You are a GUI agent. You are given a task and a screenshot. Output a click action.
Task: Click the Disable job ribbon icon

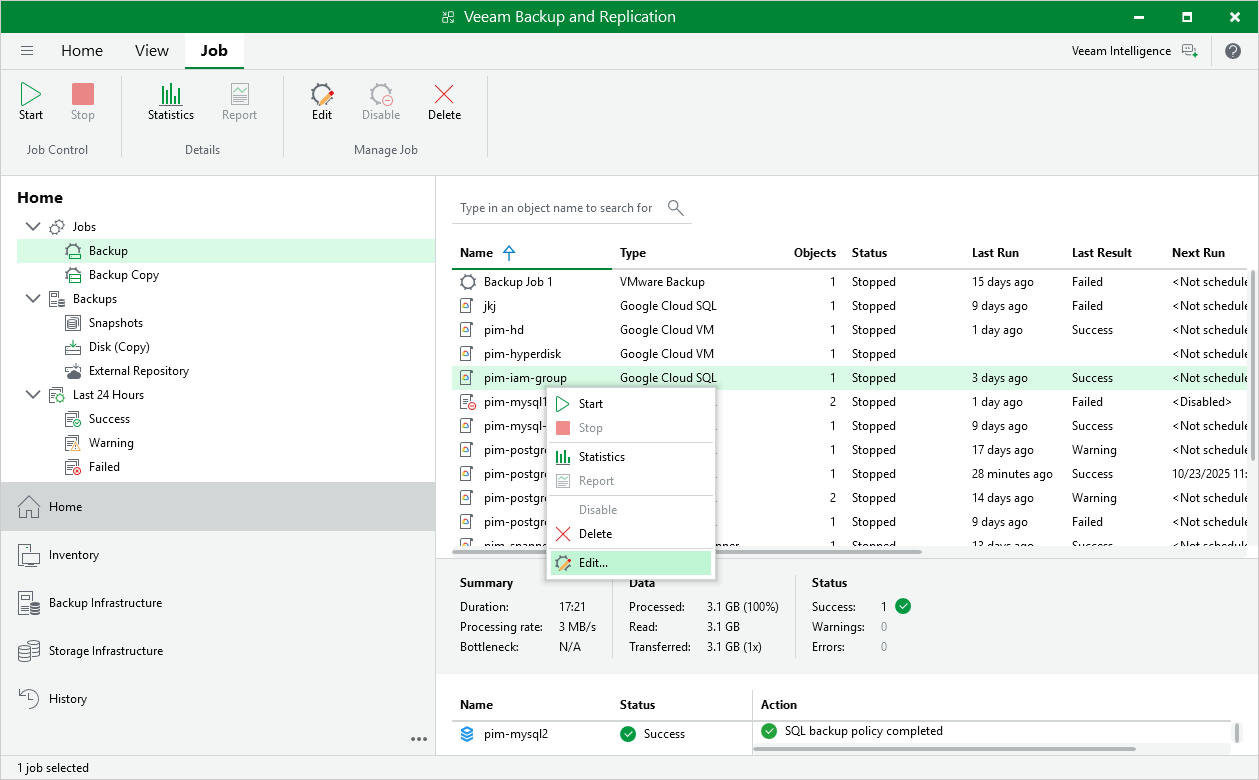[381, 94]
